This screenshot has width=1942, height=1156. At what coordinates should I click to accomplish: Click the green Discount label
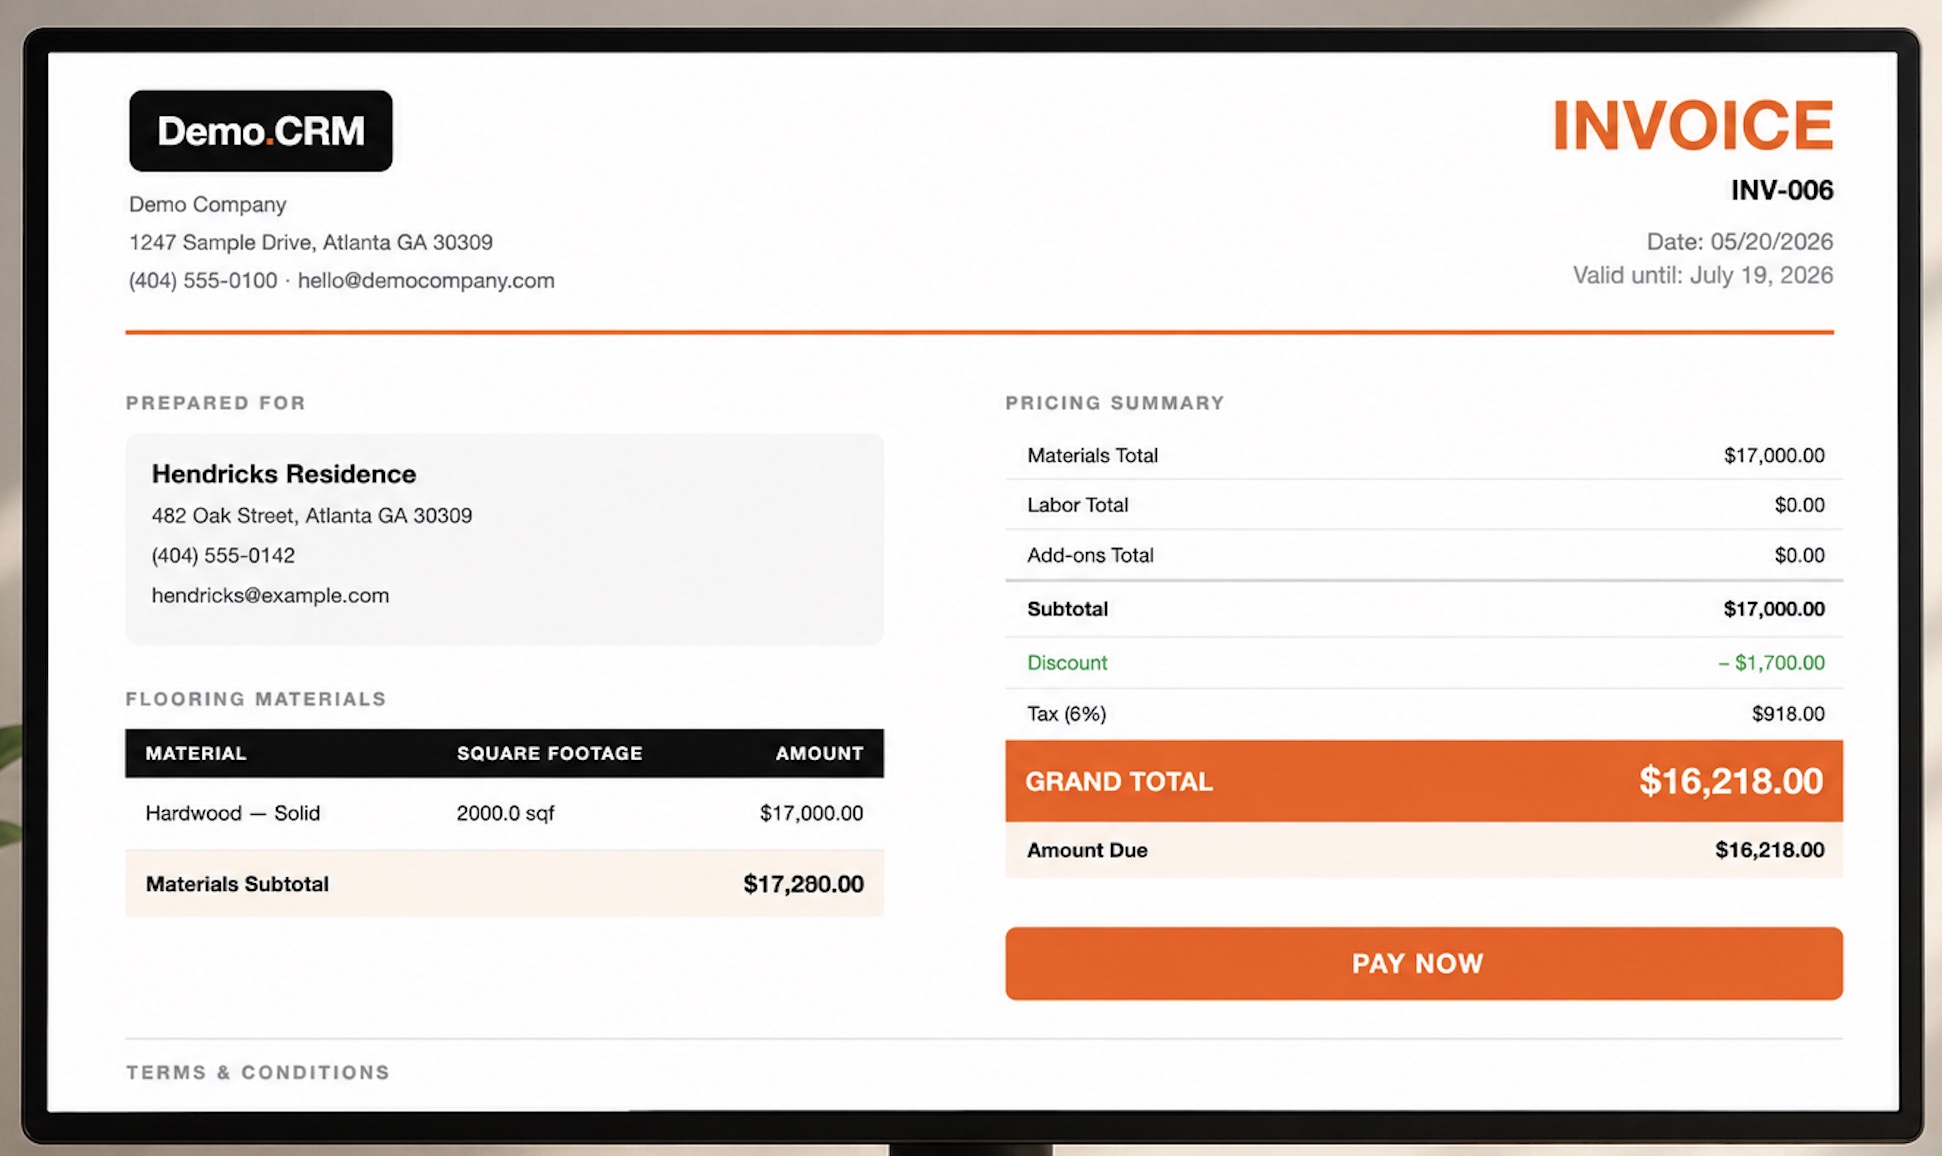point(1067,663)
